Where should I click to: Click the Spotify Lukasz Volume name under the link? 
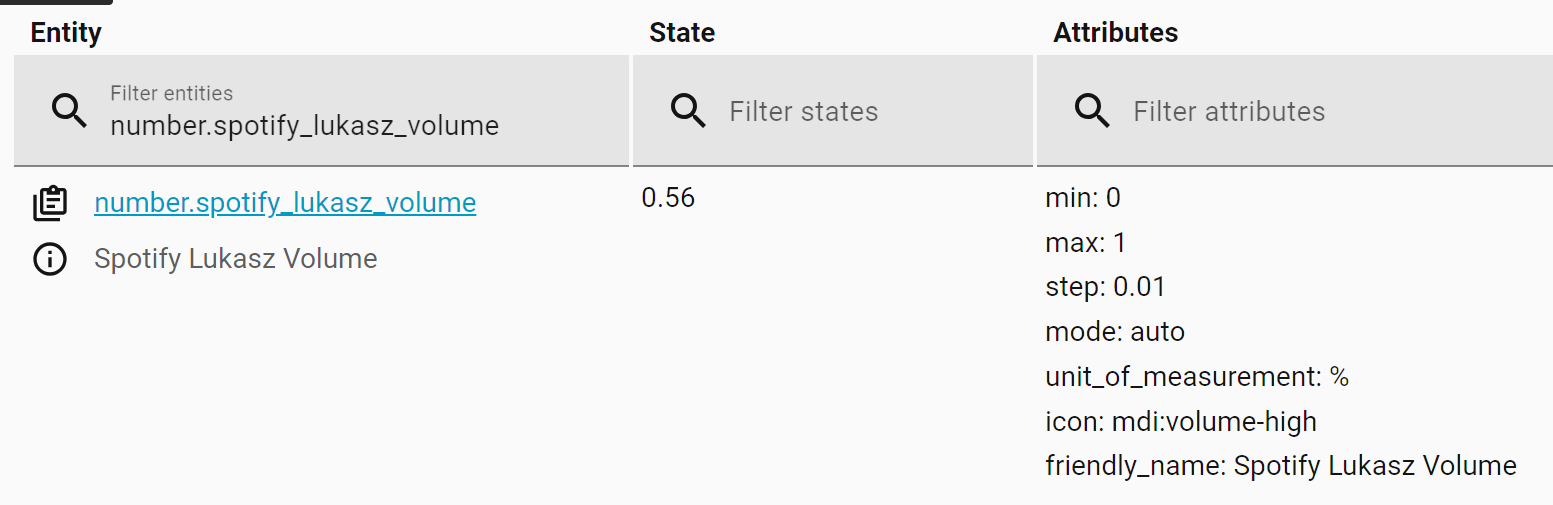[236, 259]
